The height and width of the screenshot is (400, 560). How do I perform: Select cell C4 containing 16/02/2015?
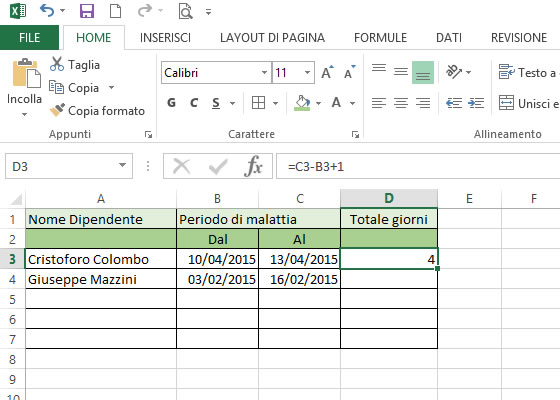pos(299,279)
